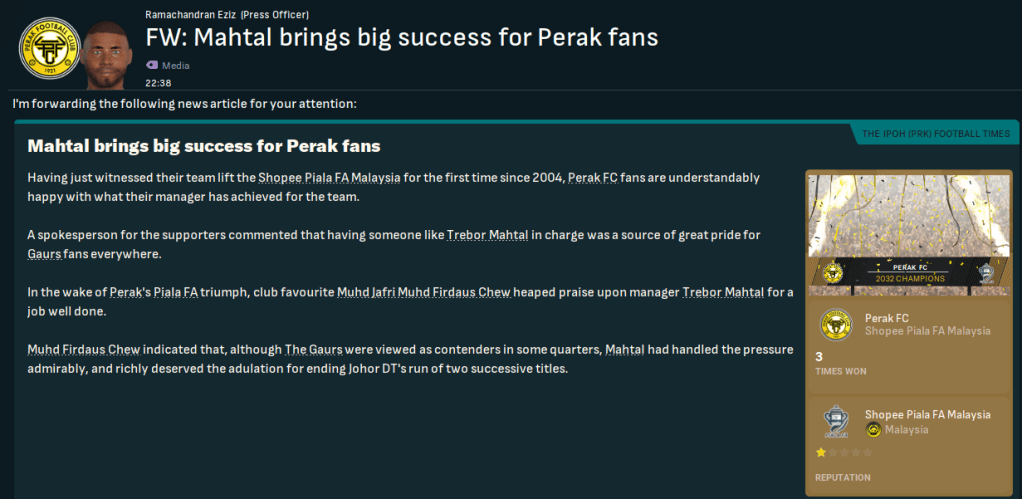The image size is (1022, 499).
Task: Click Perak FC badge in side panel
Action: coord(835,324)
